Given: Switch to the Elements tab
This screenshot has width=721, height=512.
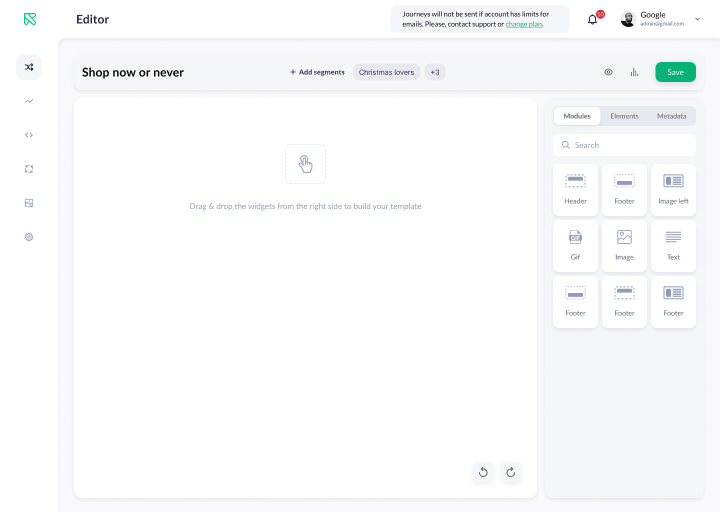Looking at the screenshot, I should pos(624,116).
